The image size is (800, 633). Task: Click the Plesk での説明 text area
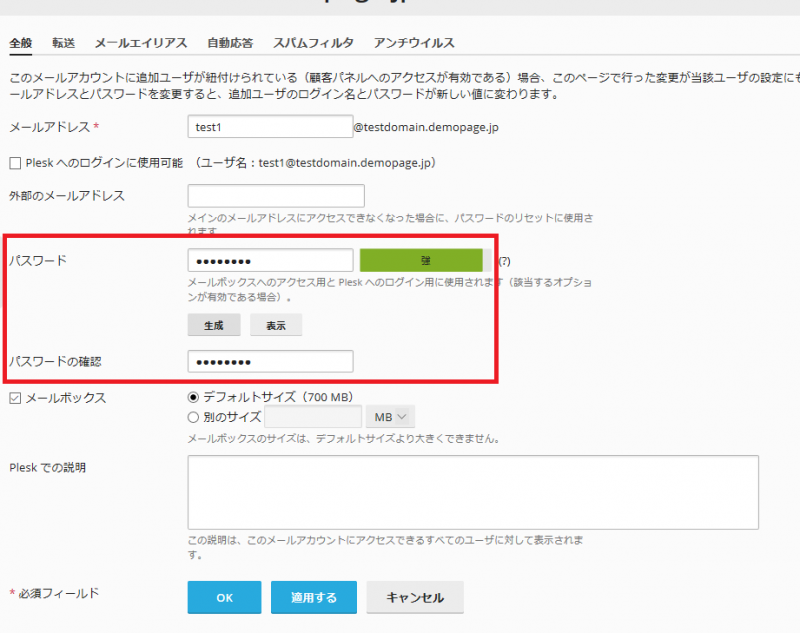[x=472, y=491]
